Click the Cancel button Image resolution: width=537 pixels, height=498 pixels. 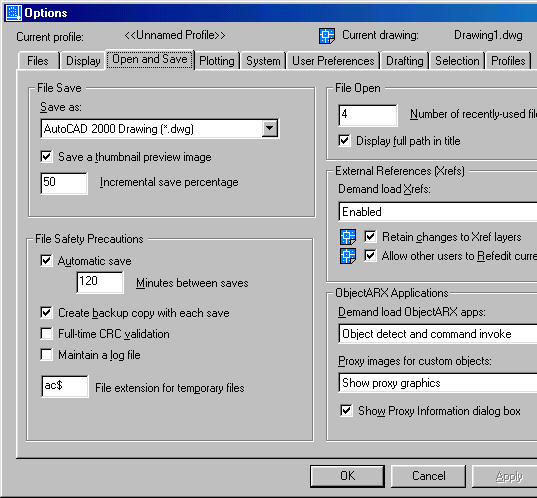click(428, 476)
